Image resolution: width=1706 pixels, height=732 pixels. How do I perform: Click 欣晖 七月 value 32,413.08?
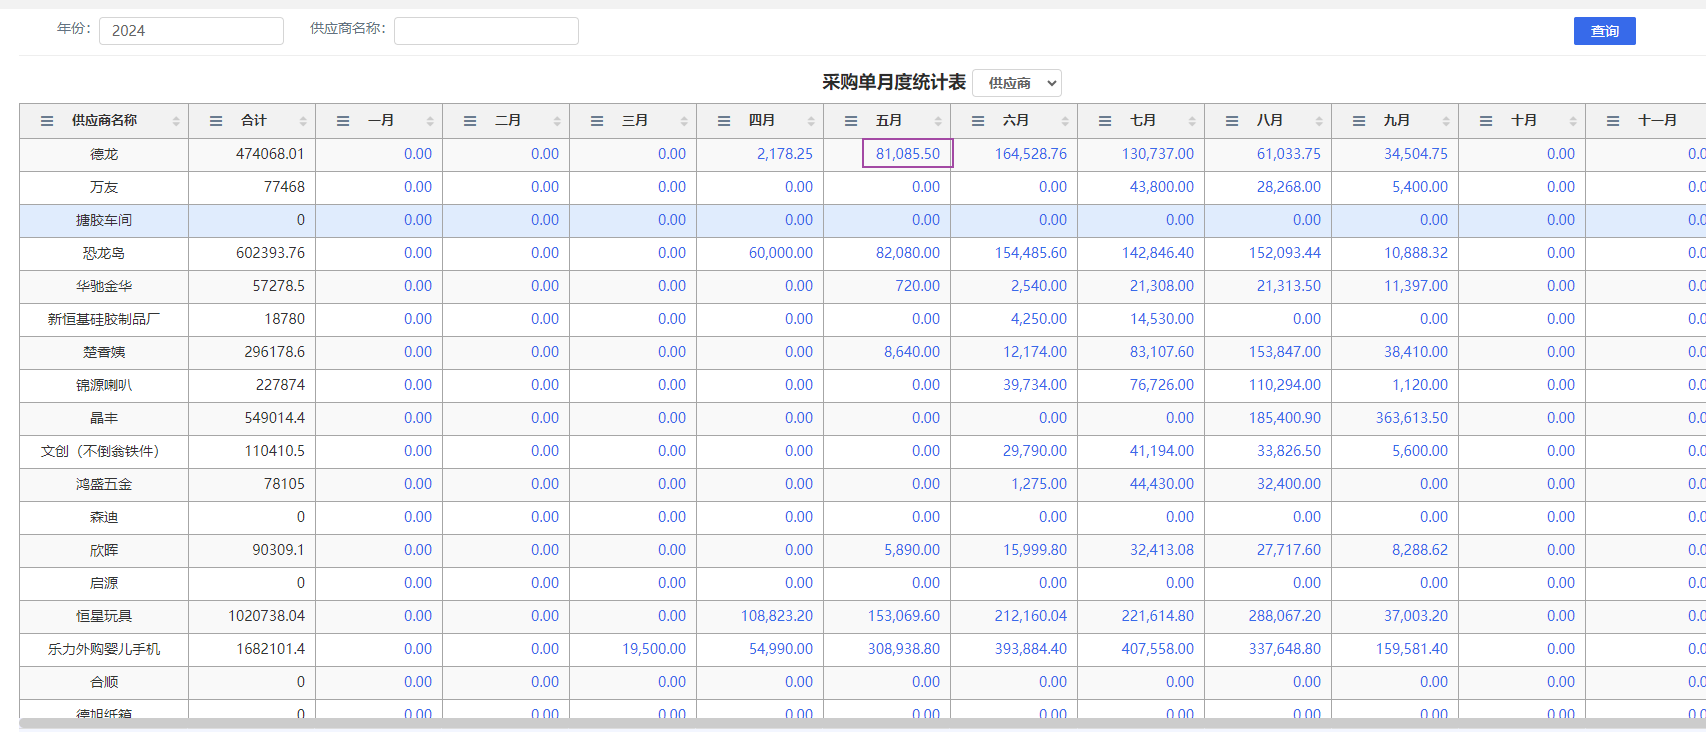click(1161, 550)
